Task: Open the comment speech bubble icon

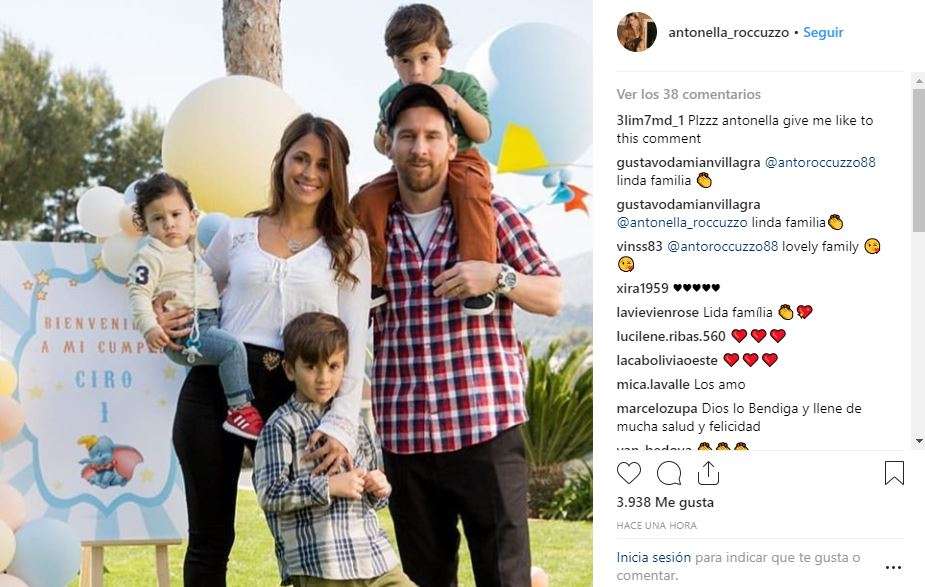Action: (669, 473)
